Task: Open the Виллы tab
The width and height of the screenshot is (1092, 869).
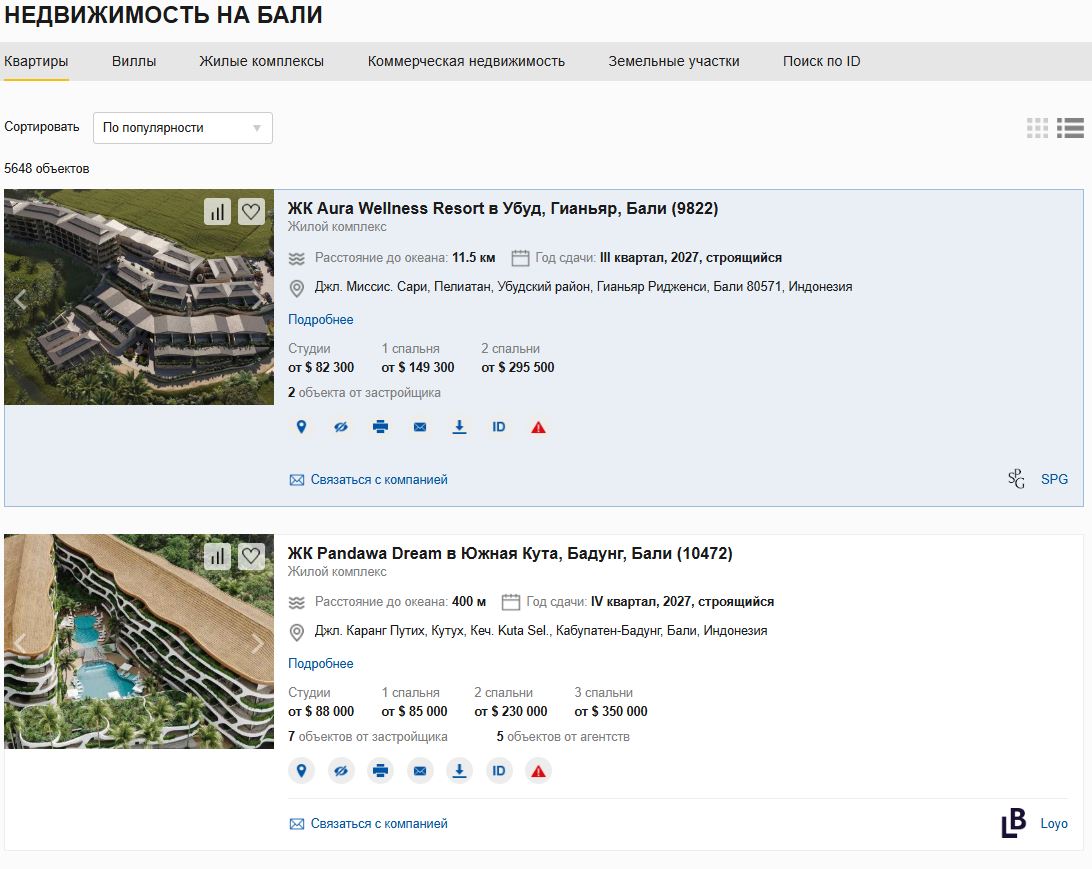Action: click(x=134, y=61)
